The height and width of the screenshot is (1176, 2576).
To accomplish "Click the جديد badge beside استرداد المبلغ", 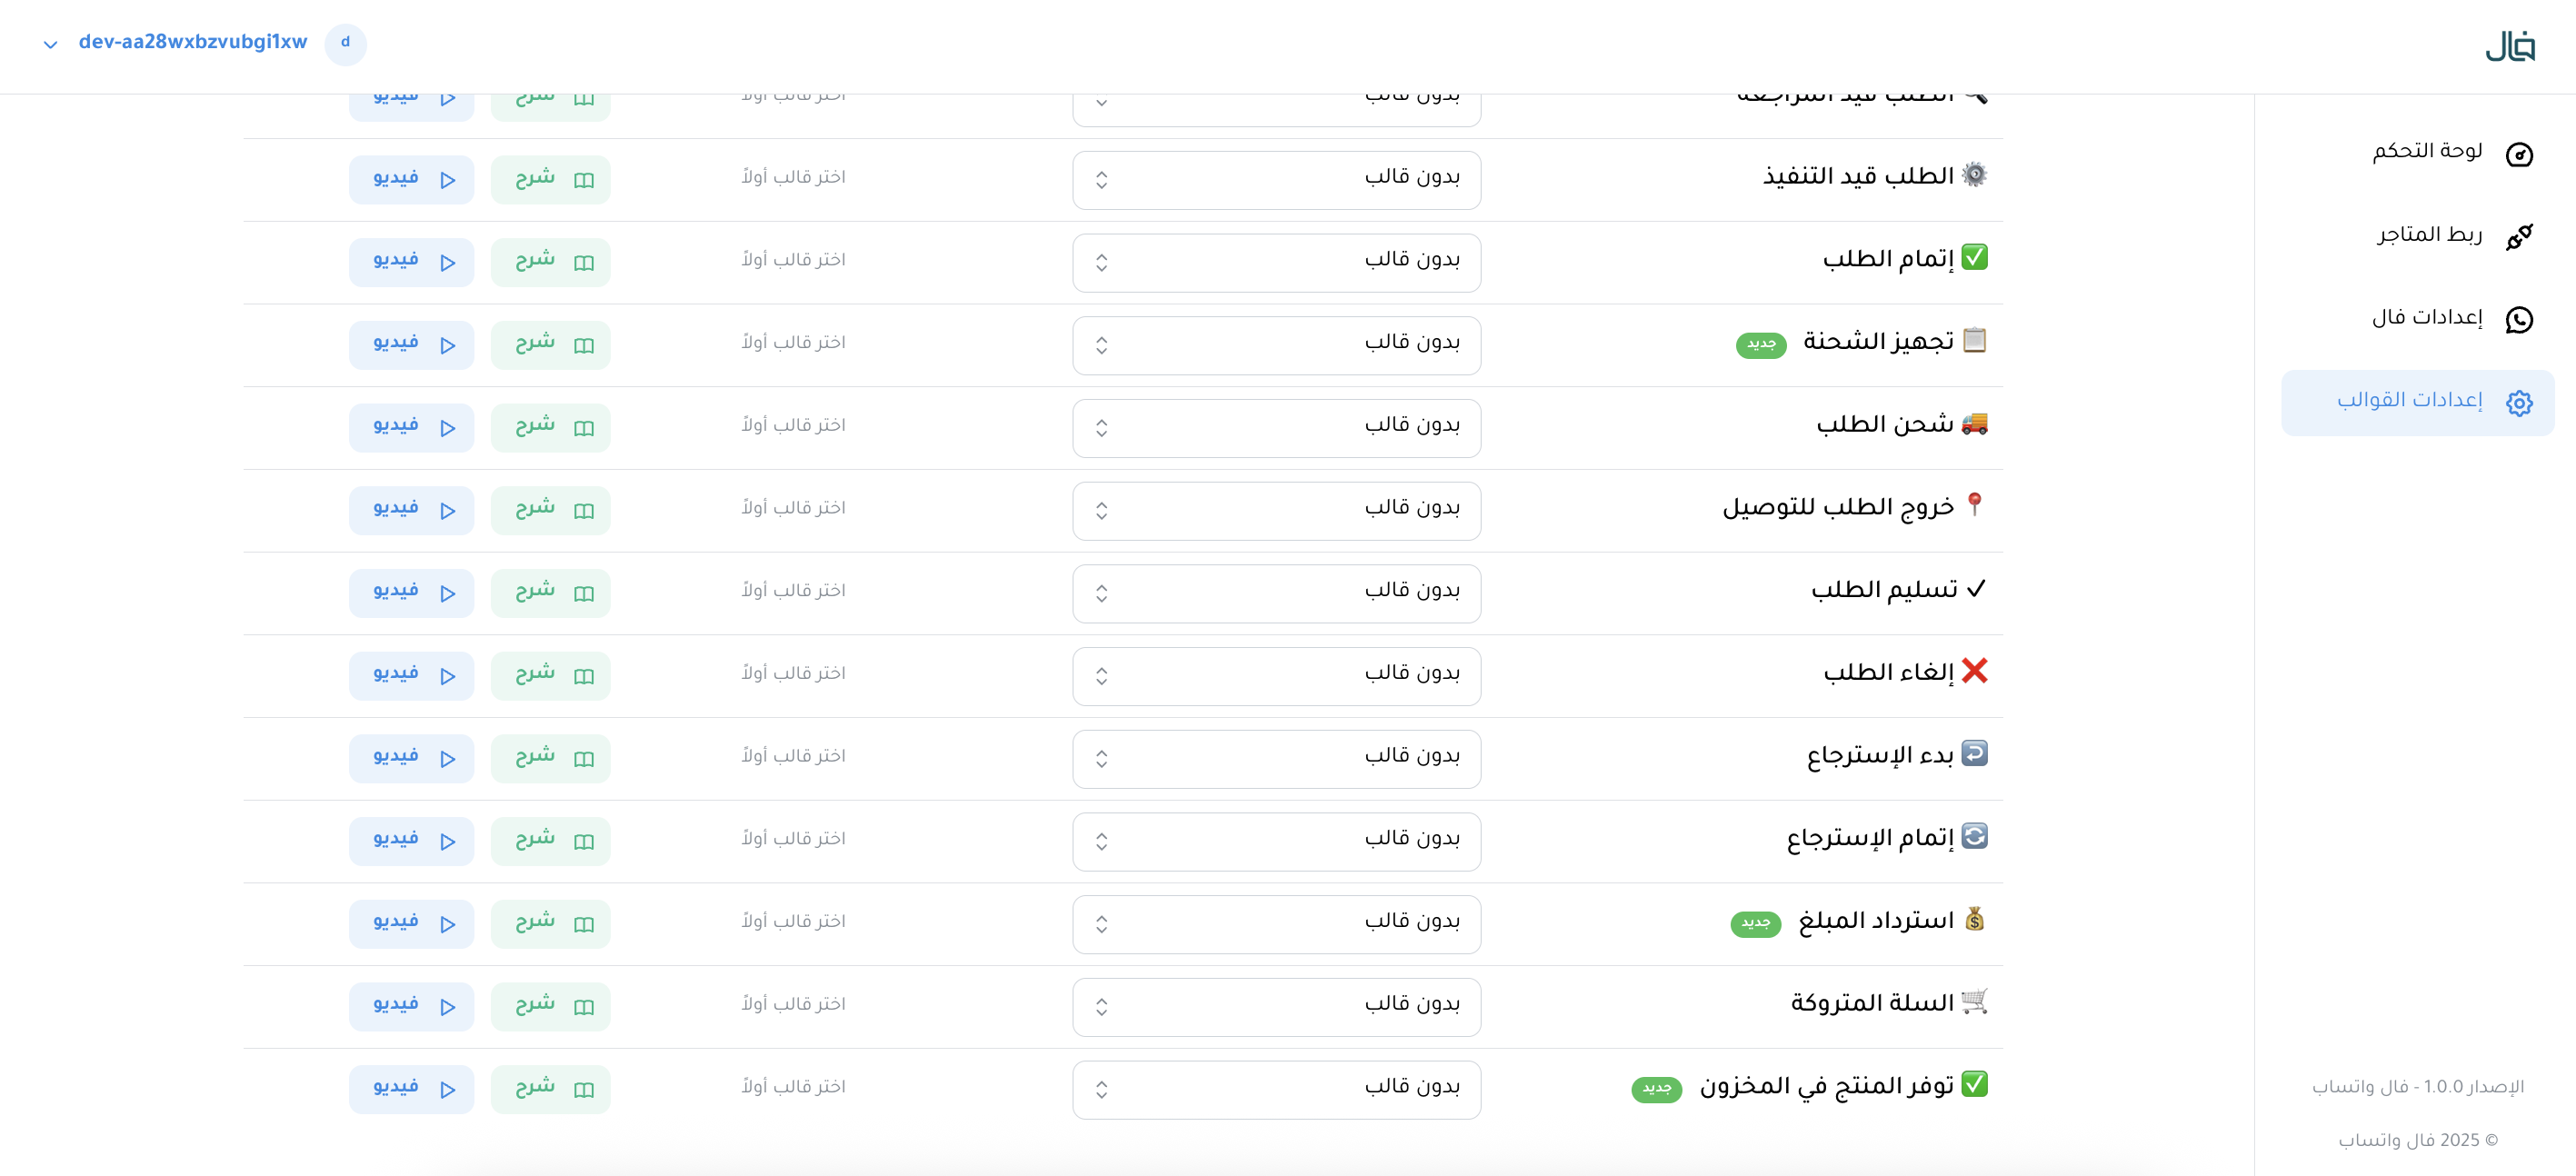I will click(x=1756, y=923).
